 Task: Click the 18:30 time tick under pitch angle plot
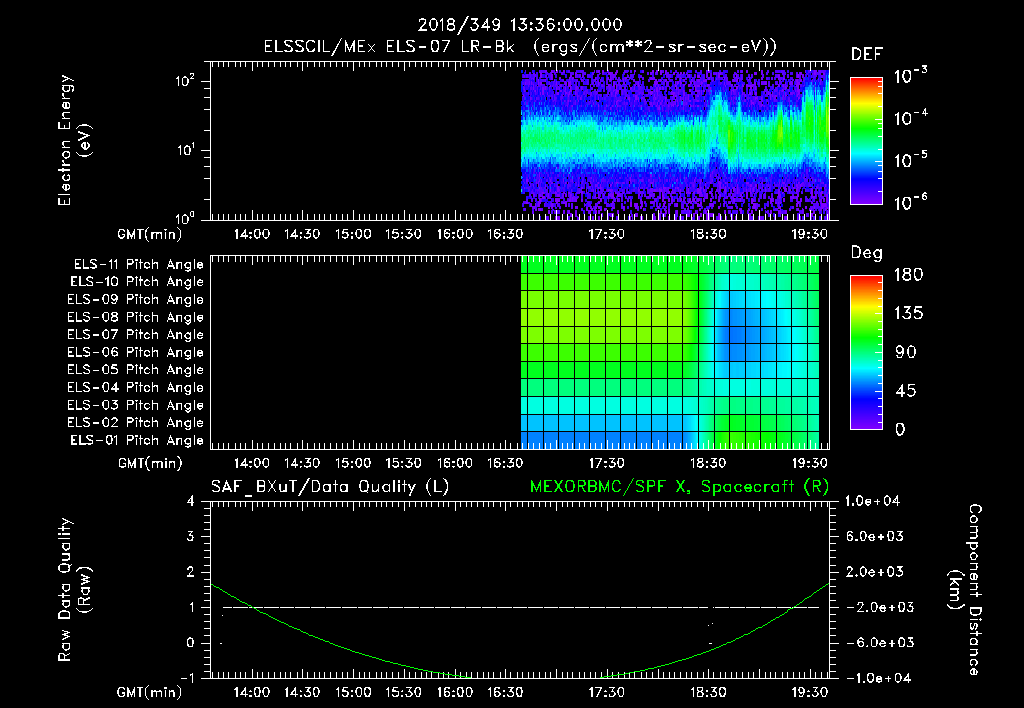[708, 463]
